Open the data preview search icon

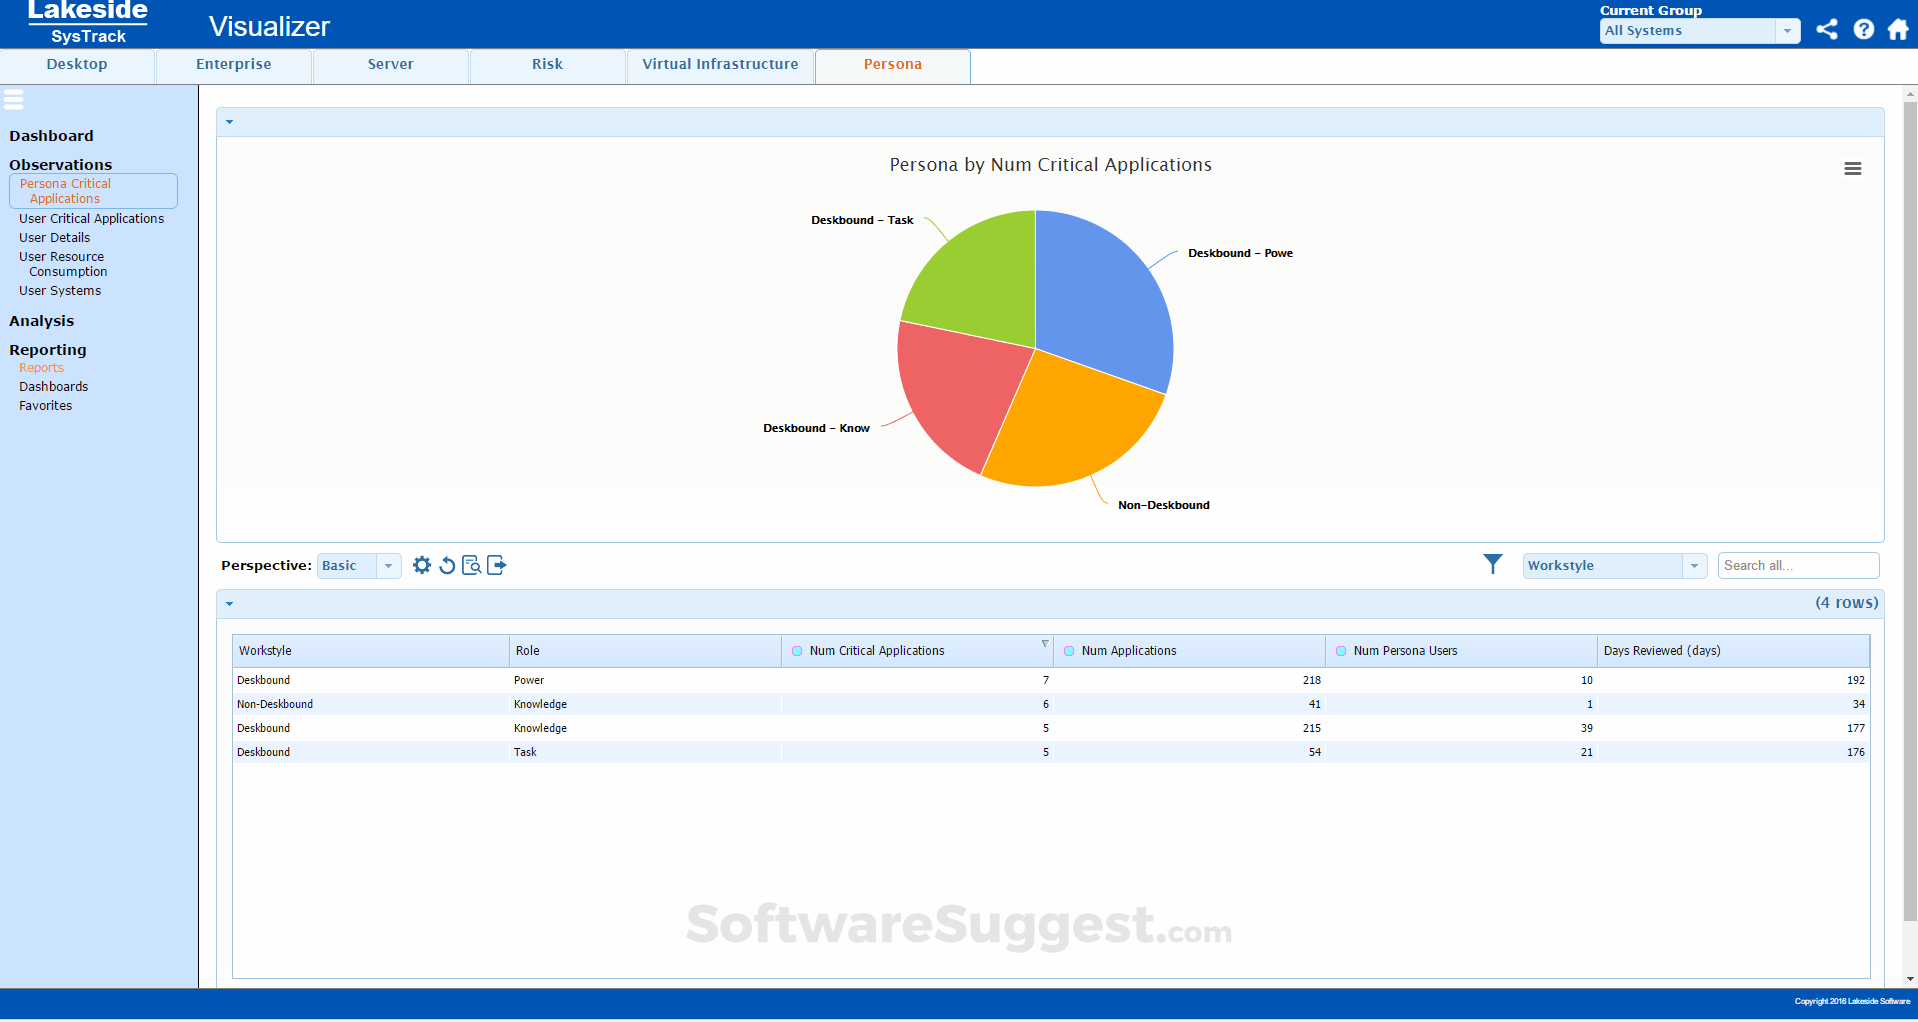pyautogui.click(x=471, y=565)
